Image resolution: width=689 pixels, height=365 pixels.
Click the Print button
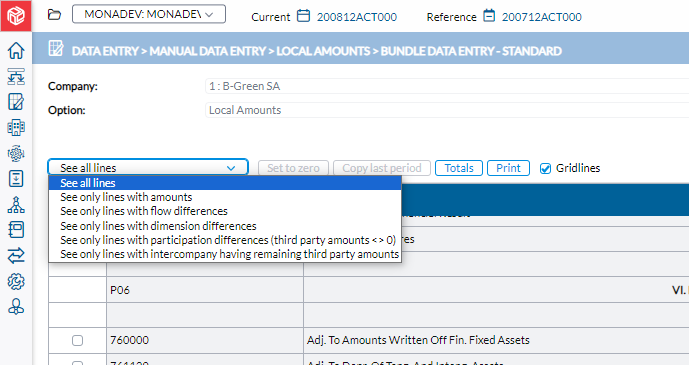click(508, 168)
